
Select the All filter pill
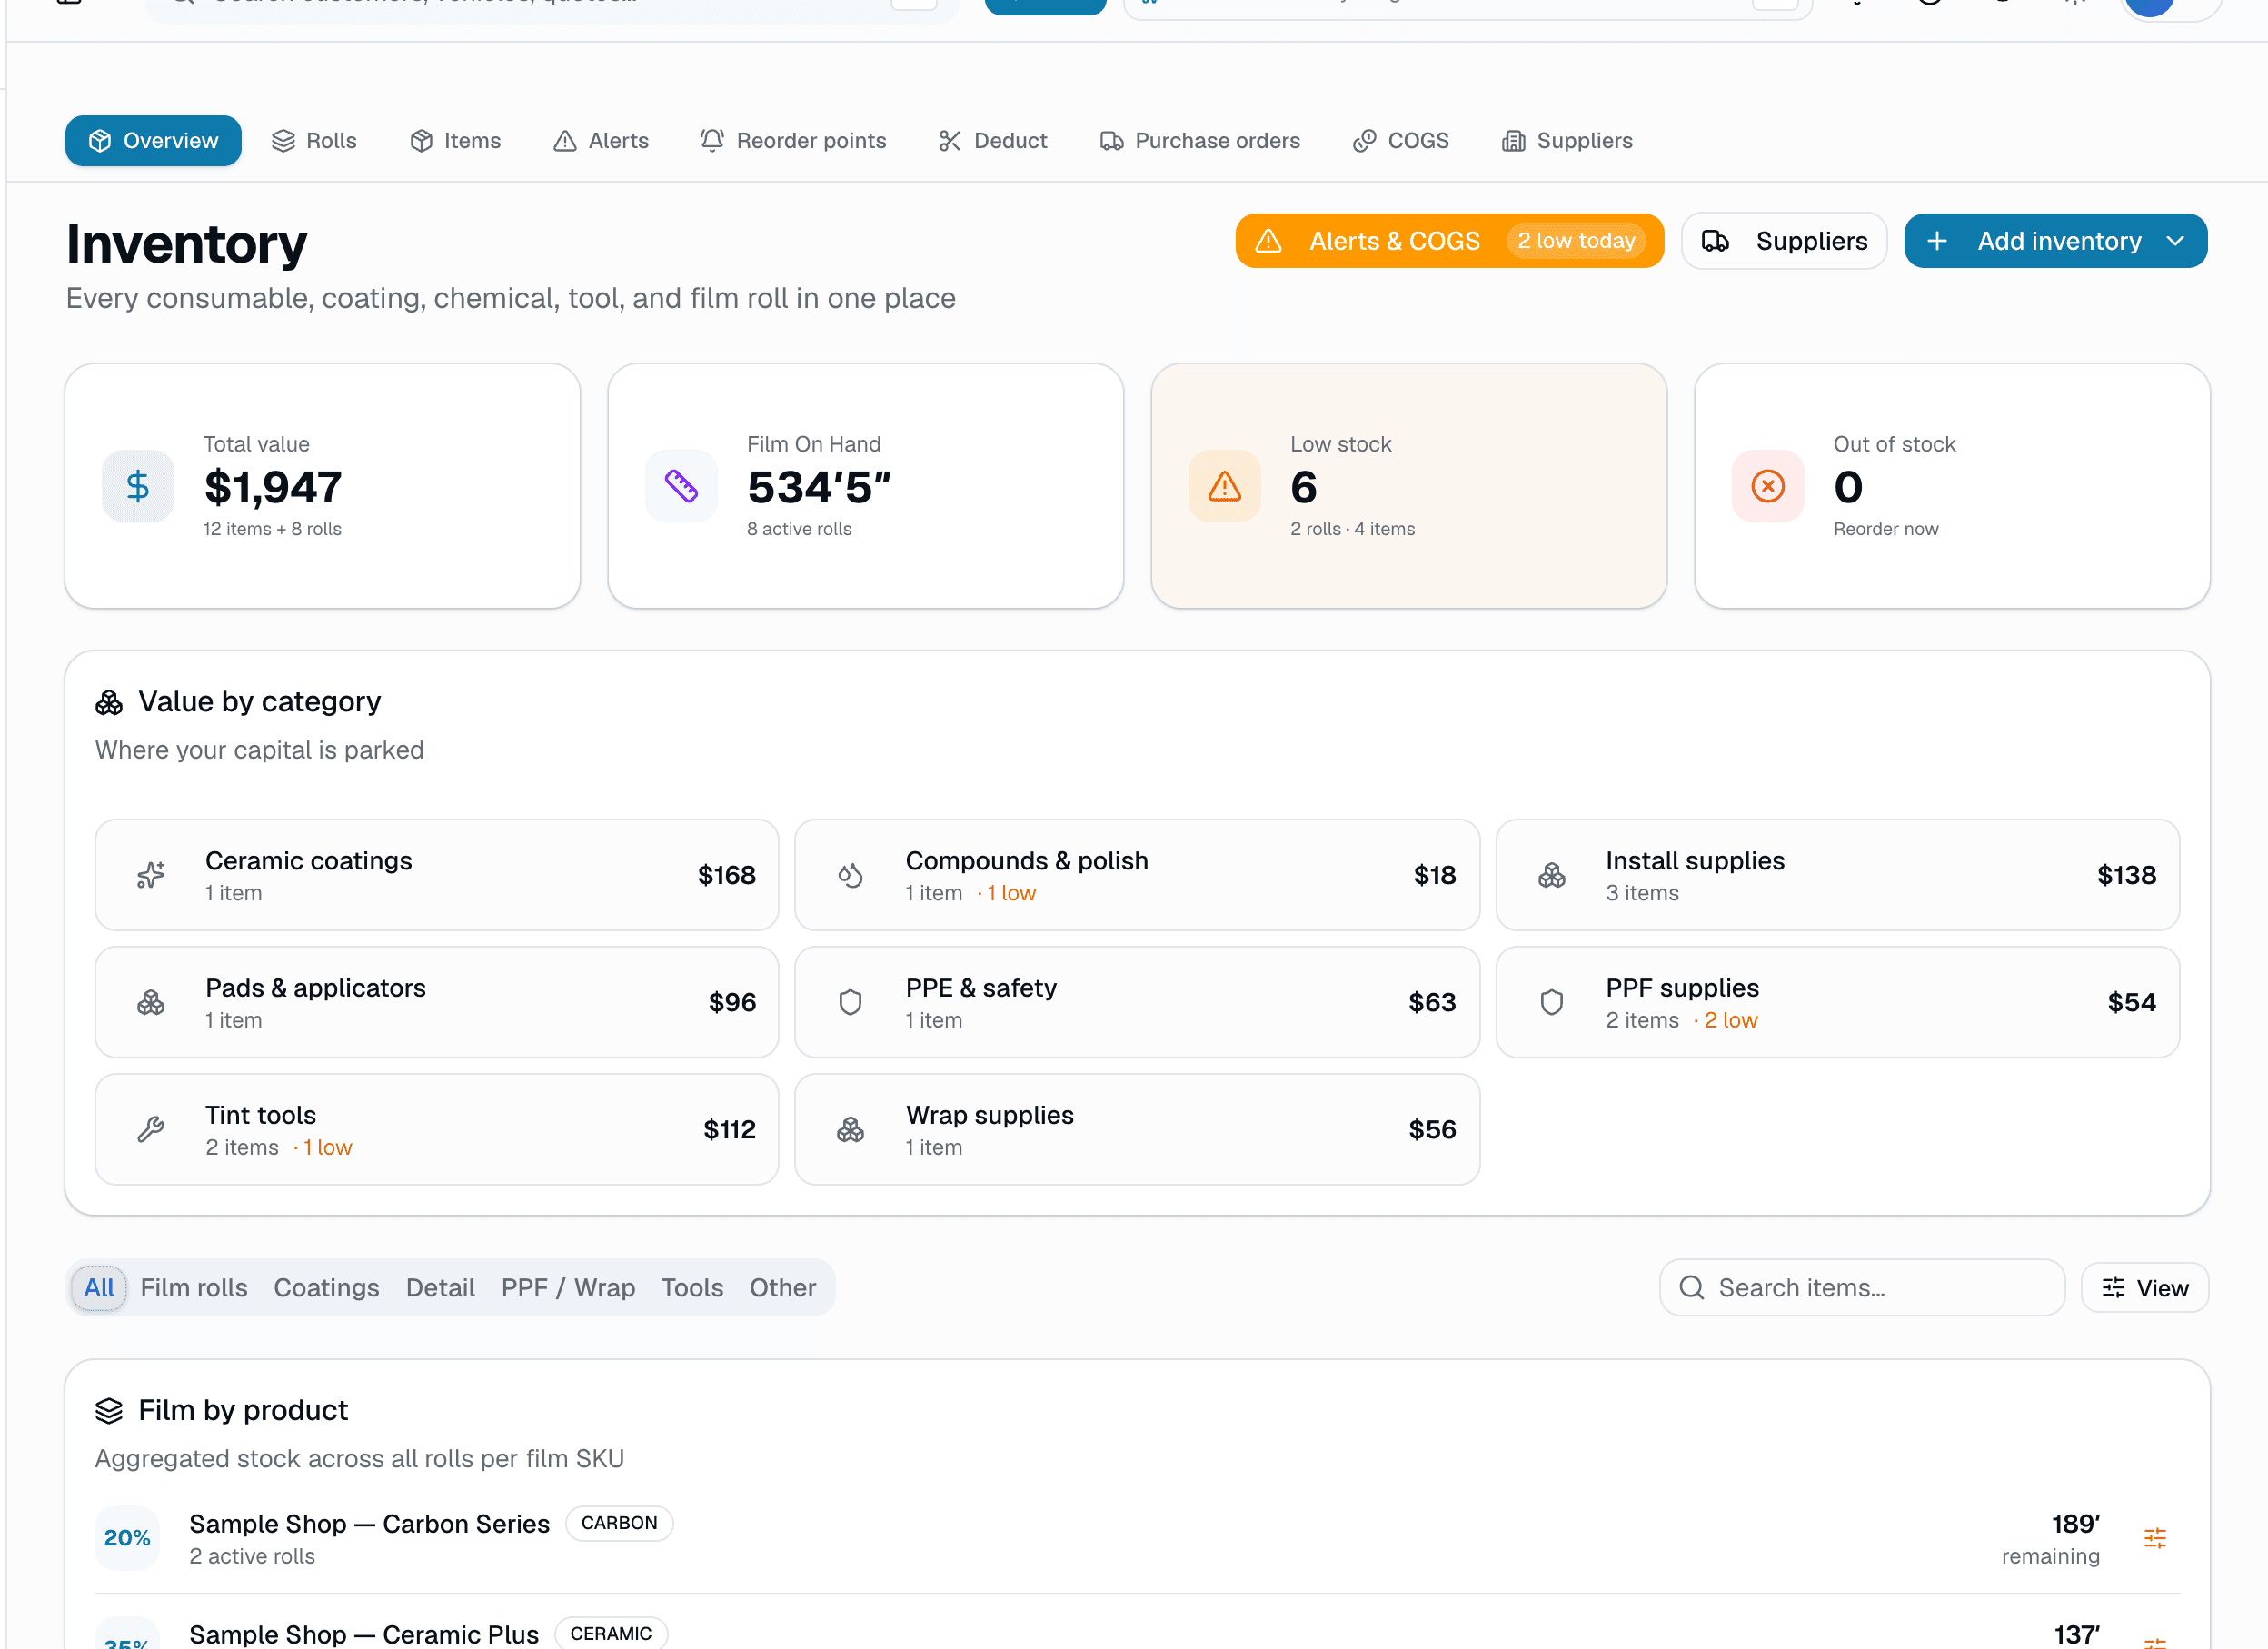[x=99, y=1287]
